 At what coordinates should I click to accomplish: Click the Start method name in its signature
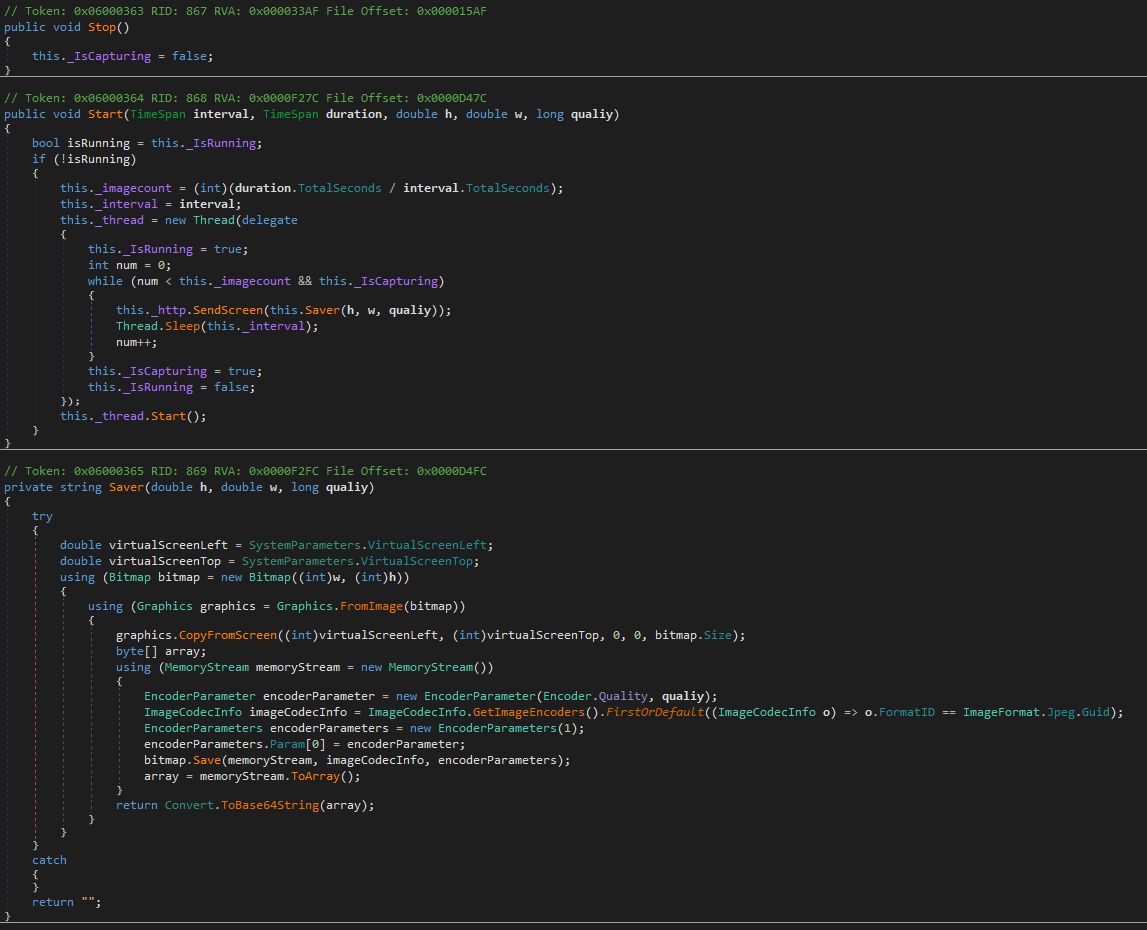point(105,114)
